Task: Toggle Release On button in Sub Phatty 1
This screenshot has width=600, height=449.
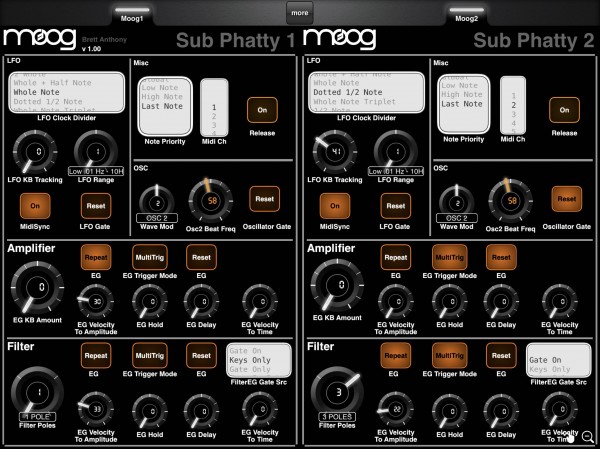Action: point(262,110)
